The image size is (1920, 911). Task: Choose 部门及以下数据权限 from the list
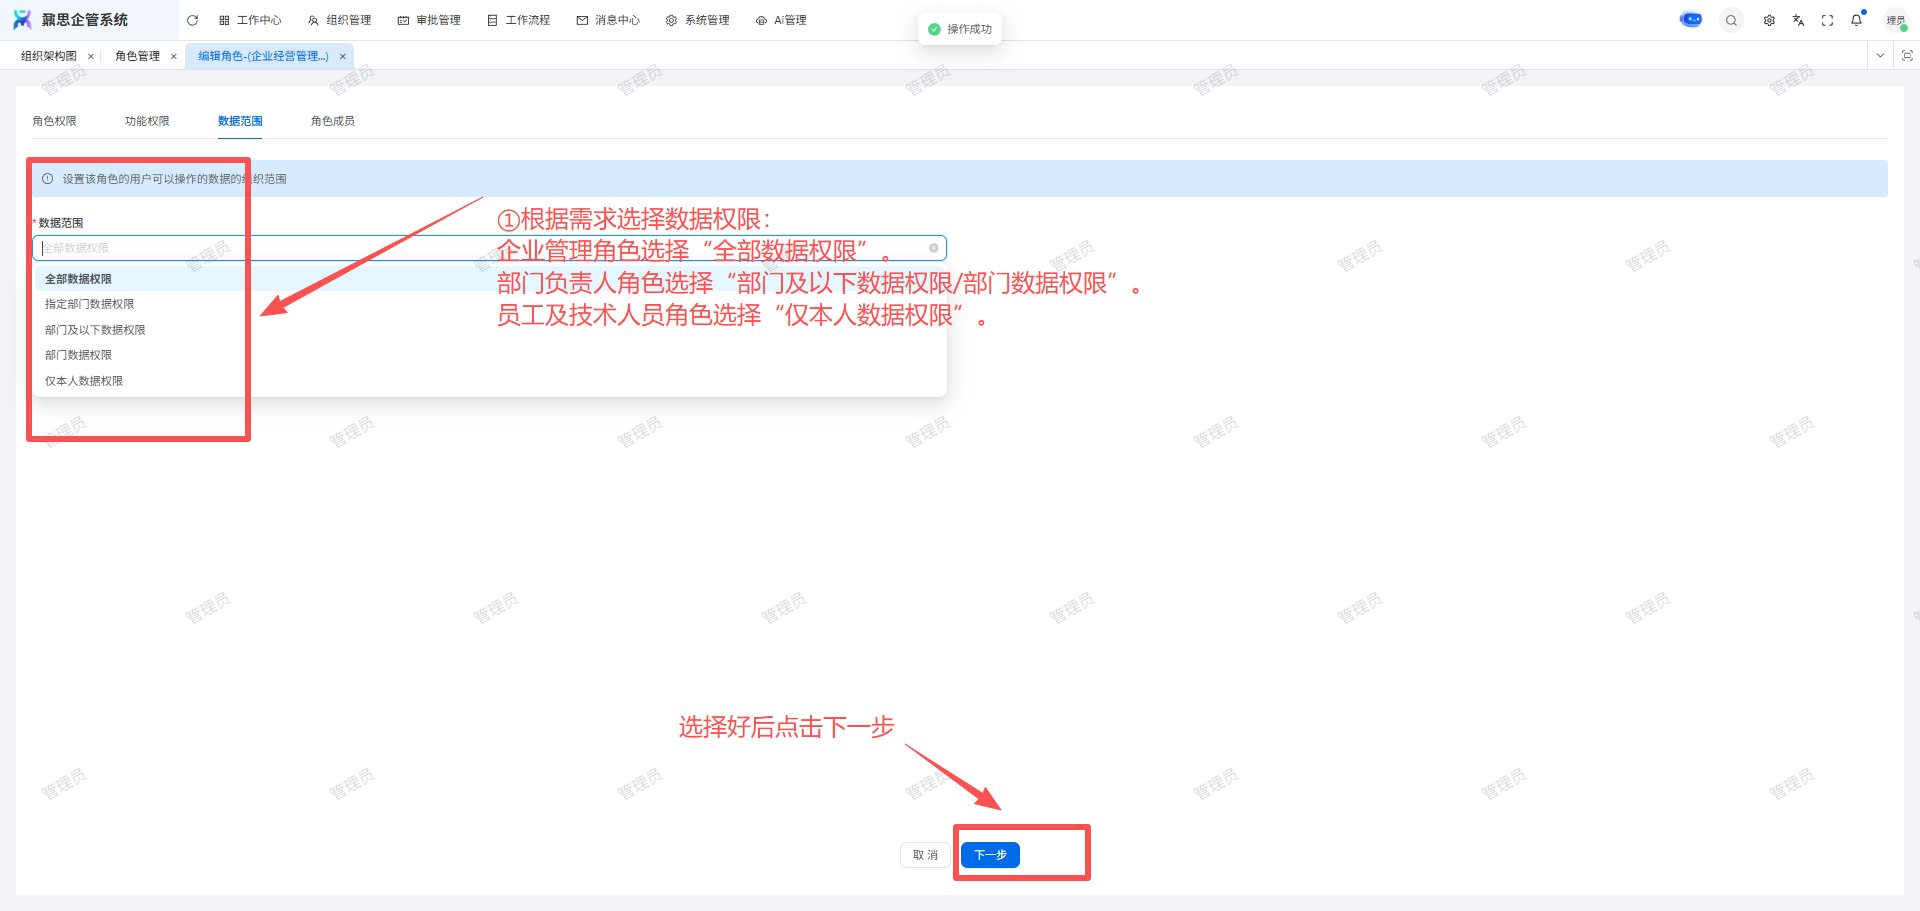[x=95, y=330]
